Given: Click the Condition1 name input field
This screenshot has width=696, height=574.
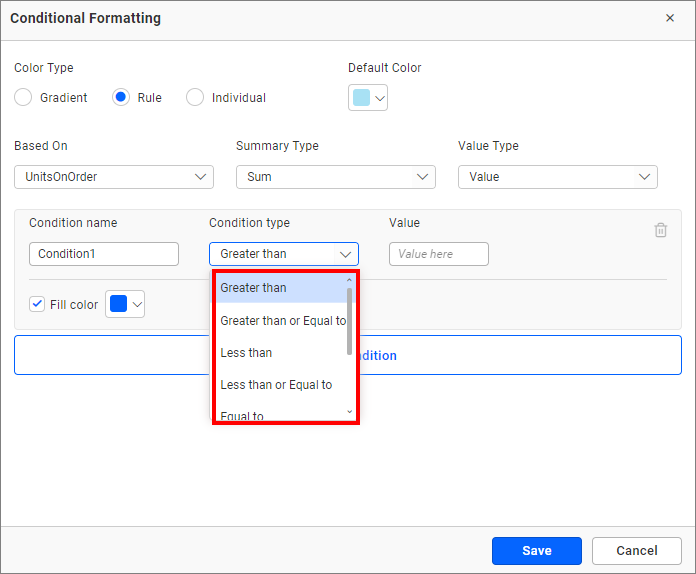Looking at the screenshot, I should (x=104, y=254).
